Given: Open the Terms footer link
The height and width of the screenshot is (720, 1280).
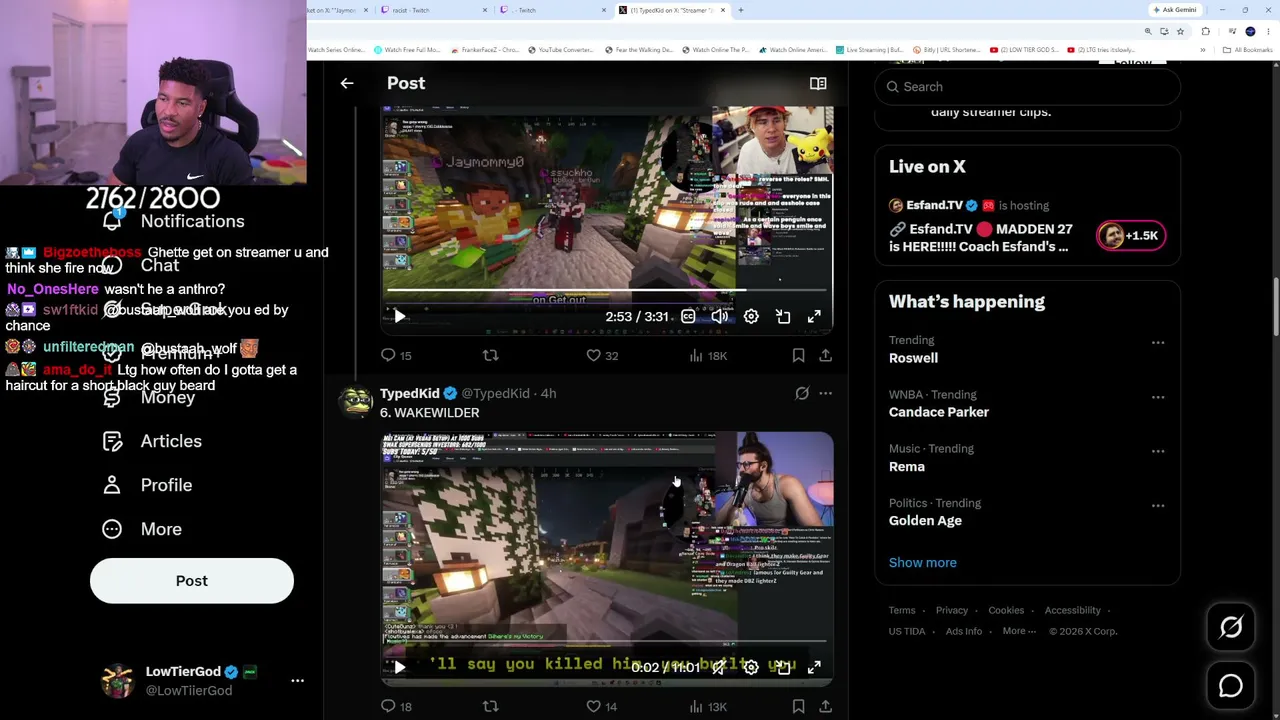Looking at the screenshot, I should tap(902, 610).
